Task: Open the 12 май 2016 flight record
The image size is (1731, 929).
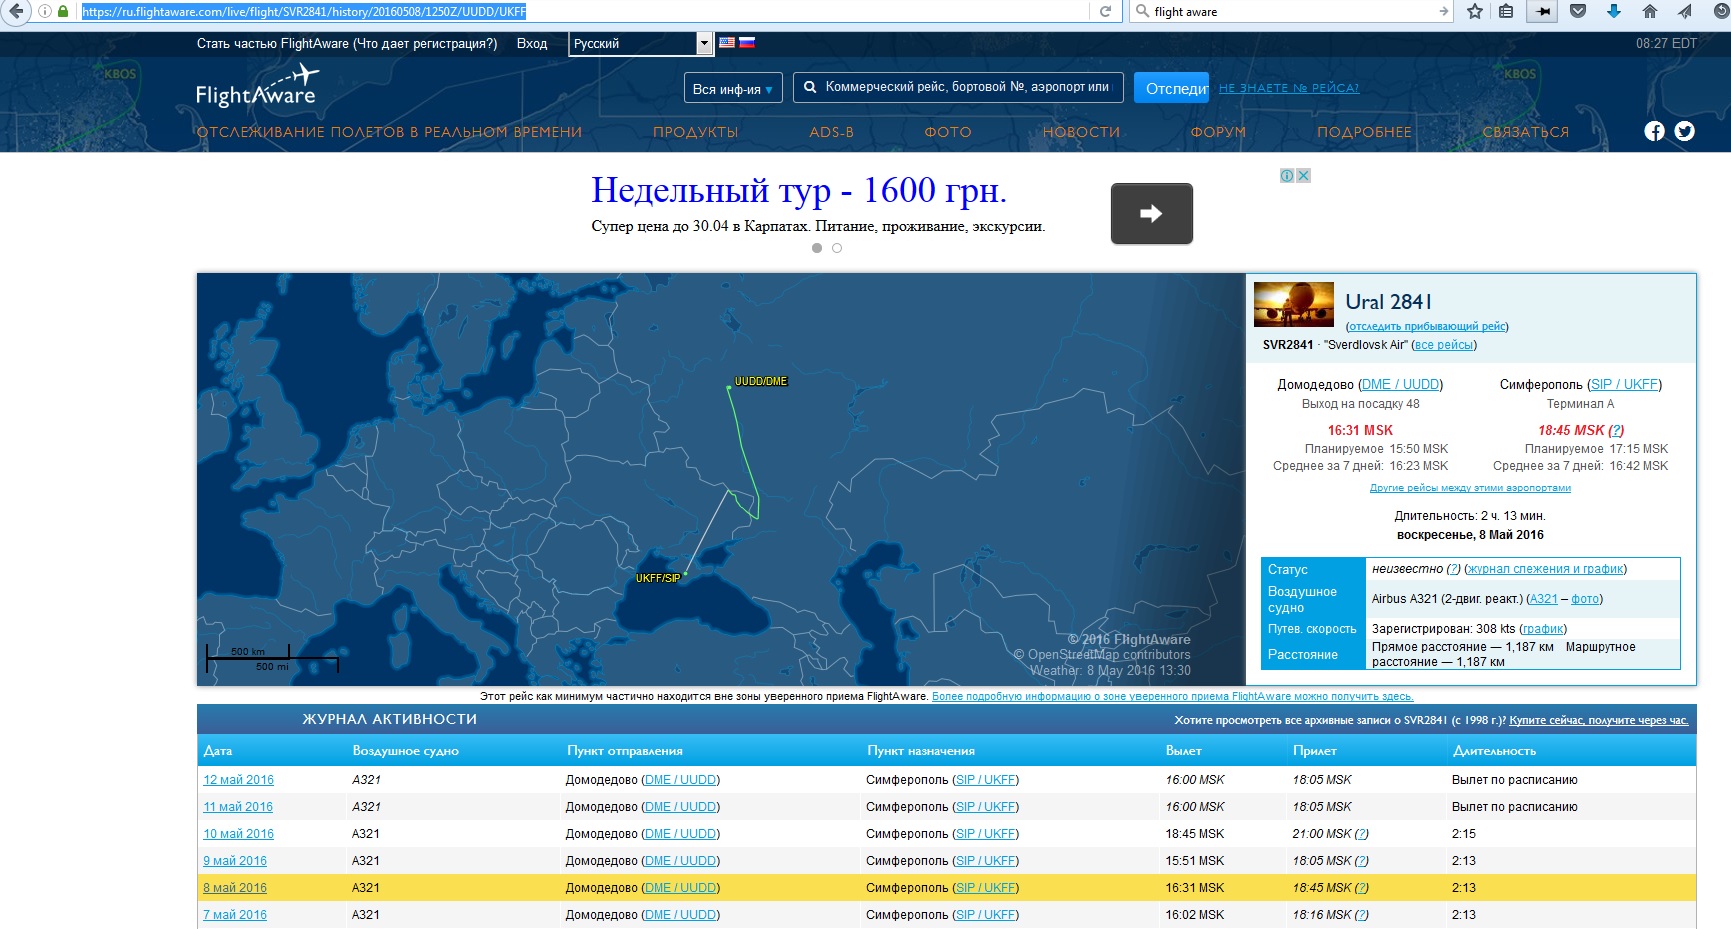Action: pyautogui.click(x=238, y=780)
